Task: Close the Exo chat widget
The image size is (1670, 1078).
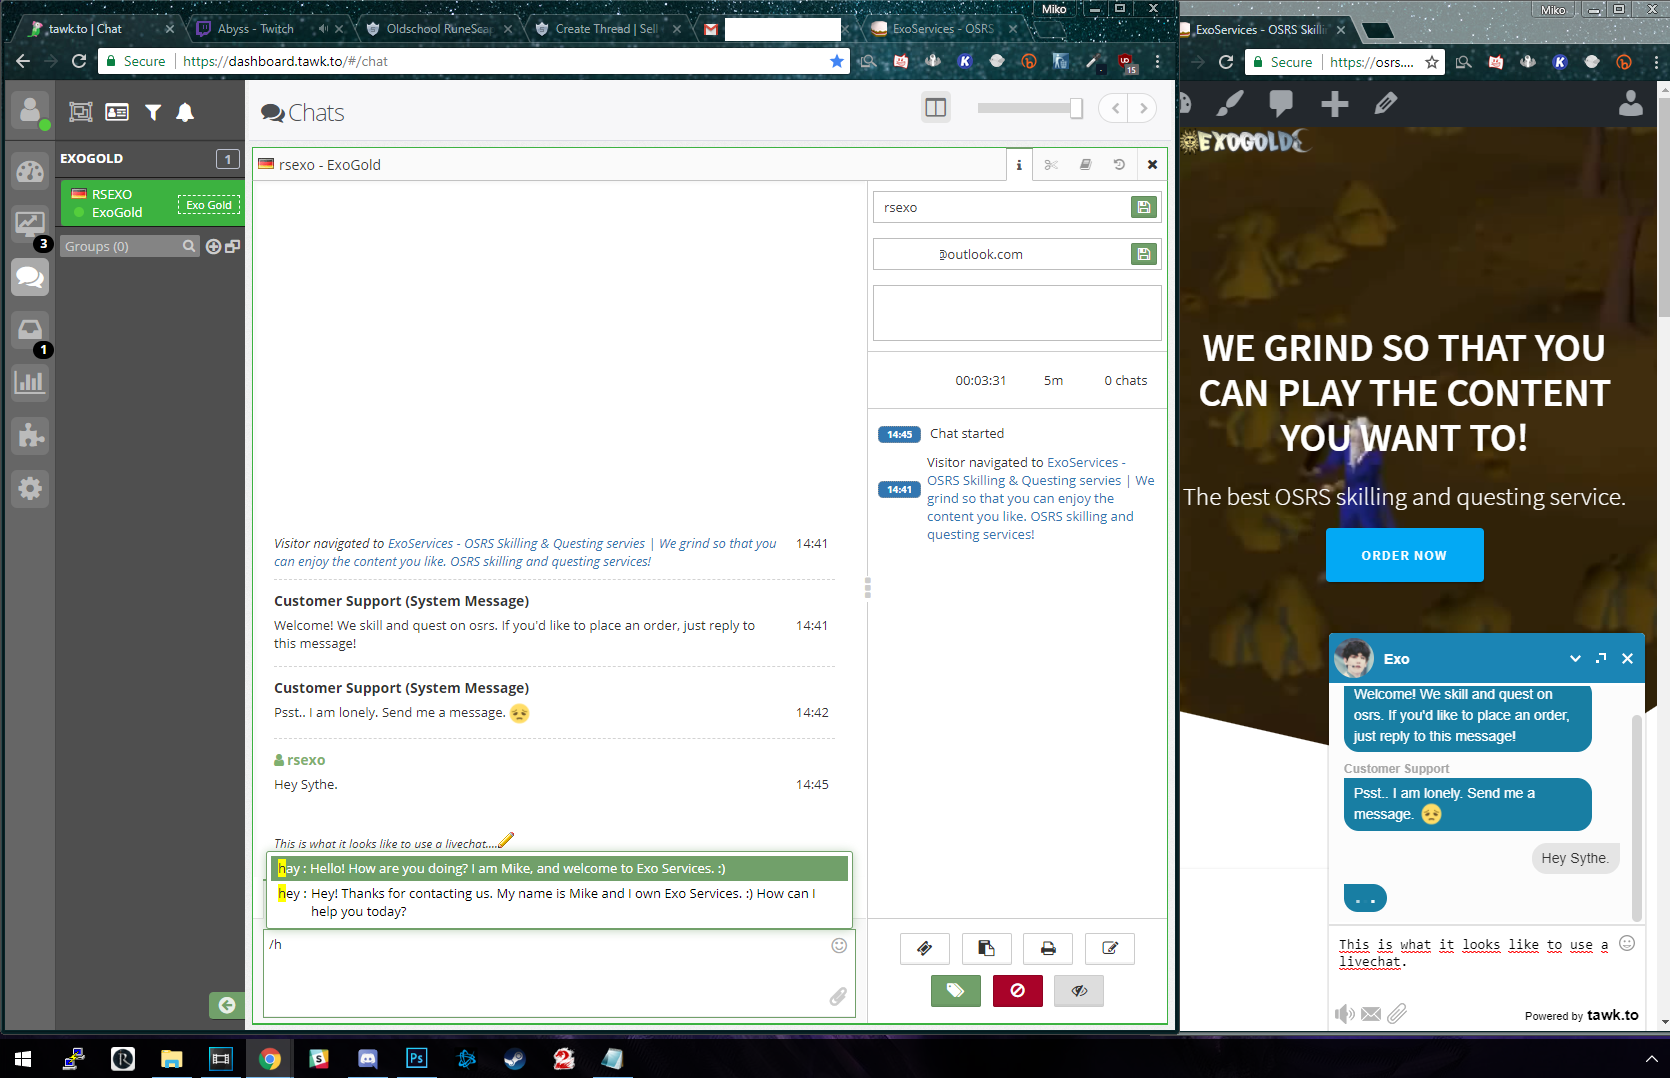Action: pyautogui.click(x=1627, y=658)
